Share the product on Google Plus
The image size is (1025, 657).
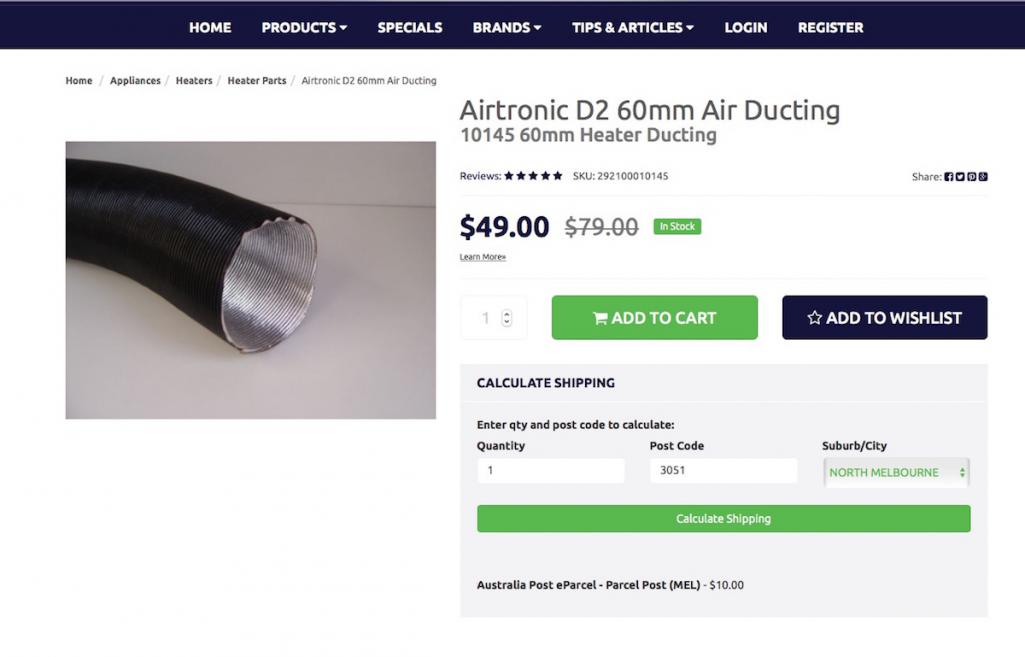pyautogui.click(x=983, y=177)
